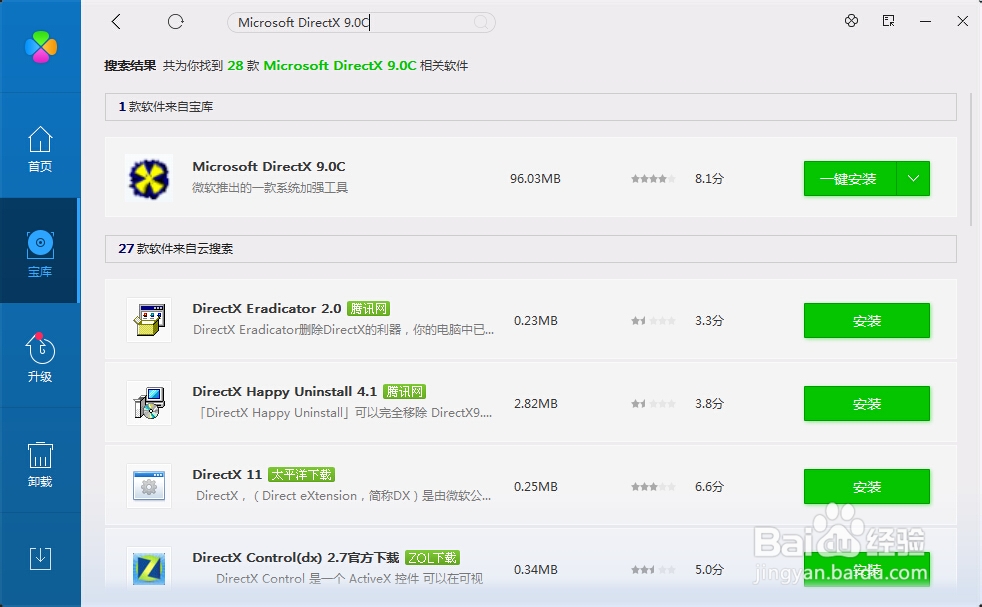This screenshot has width=982, height=607.
Task: Click the DirectX Happy Uninstall icon
Action: coord(149,403)
